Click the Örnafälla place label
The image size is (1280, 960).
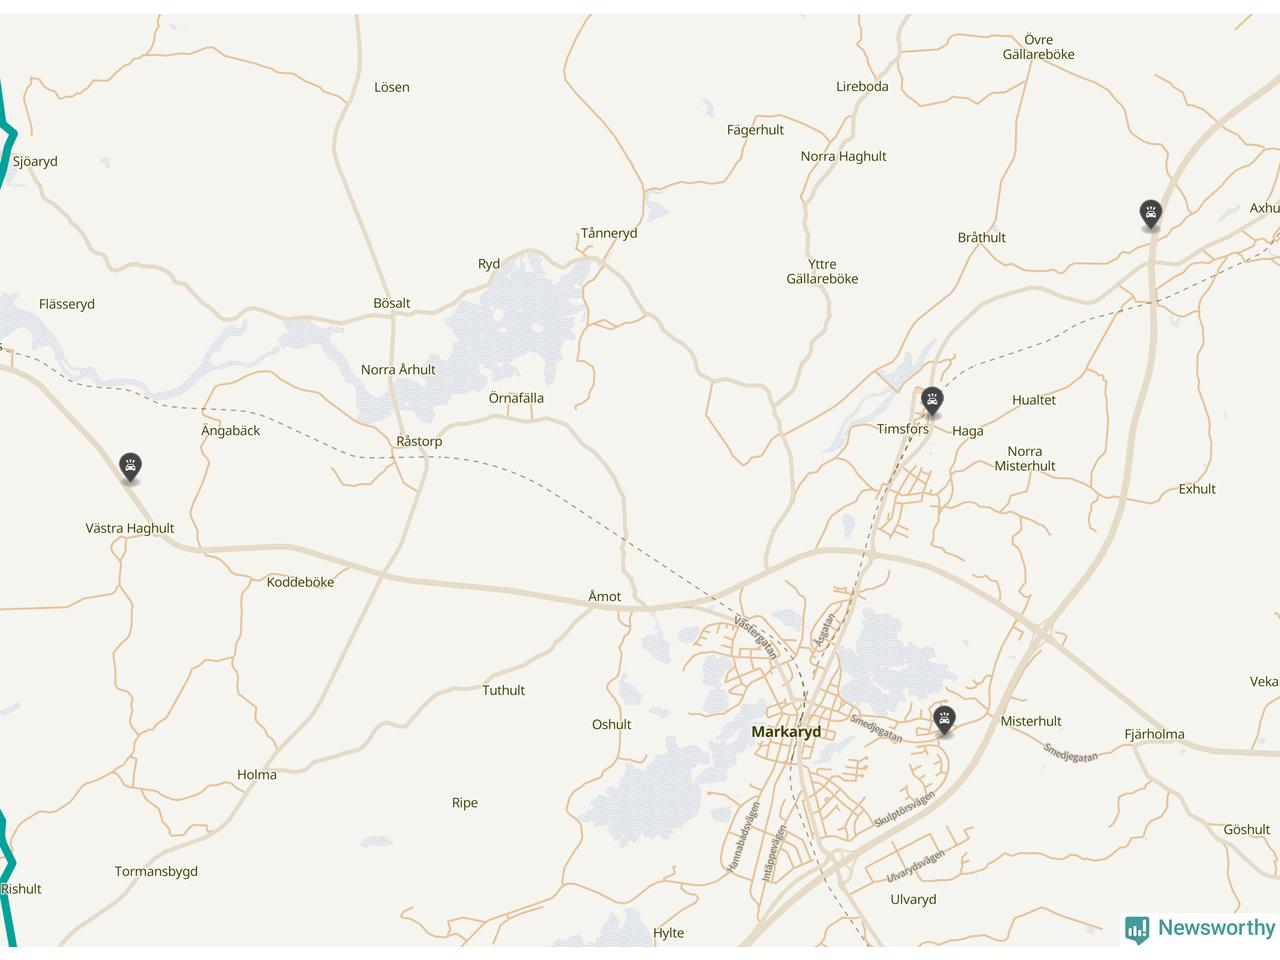click(x=516, y=398)
